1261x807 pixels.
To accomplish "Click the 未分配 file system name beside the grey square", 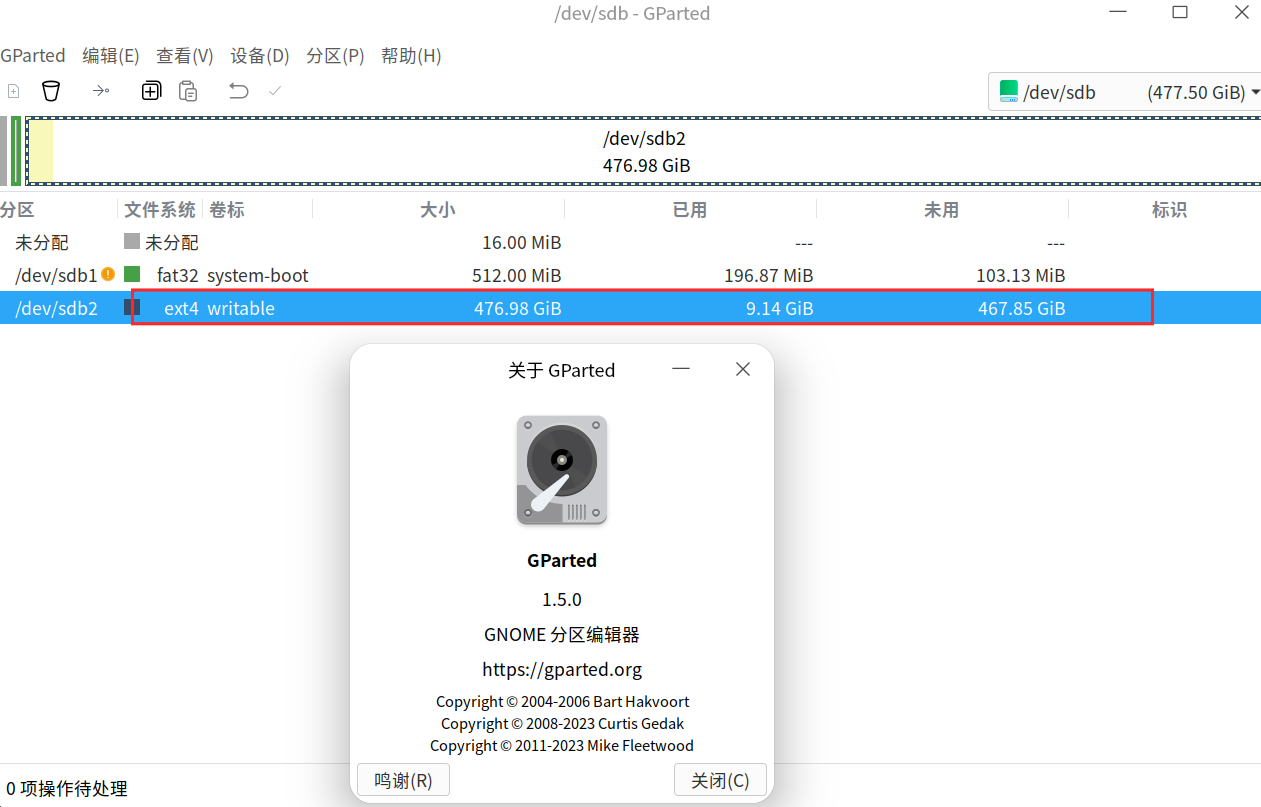I will (172, 243).
